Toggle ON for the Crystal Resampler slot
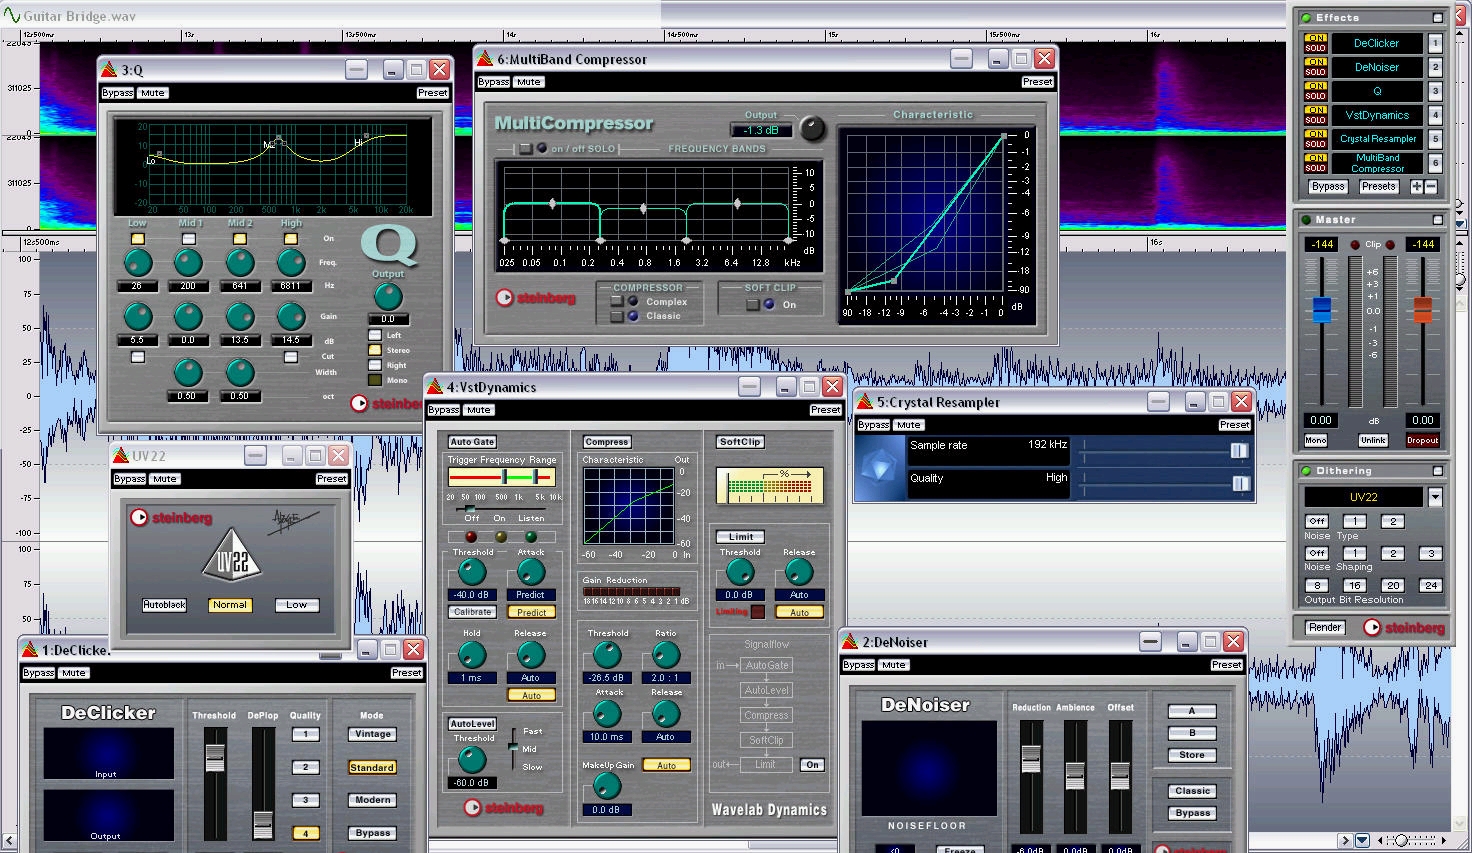The height and width of the screenshot is (853, 1472). click(1315, 134)
